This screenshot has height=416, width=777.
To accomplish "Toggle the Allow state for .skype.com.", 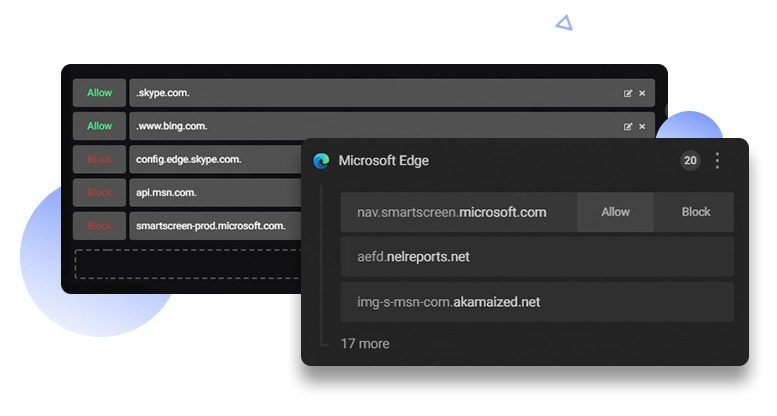I will click(x=100, y=93).
